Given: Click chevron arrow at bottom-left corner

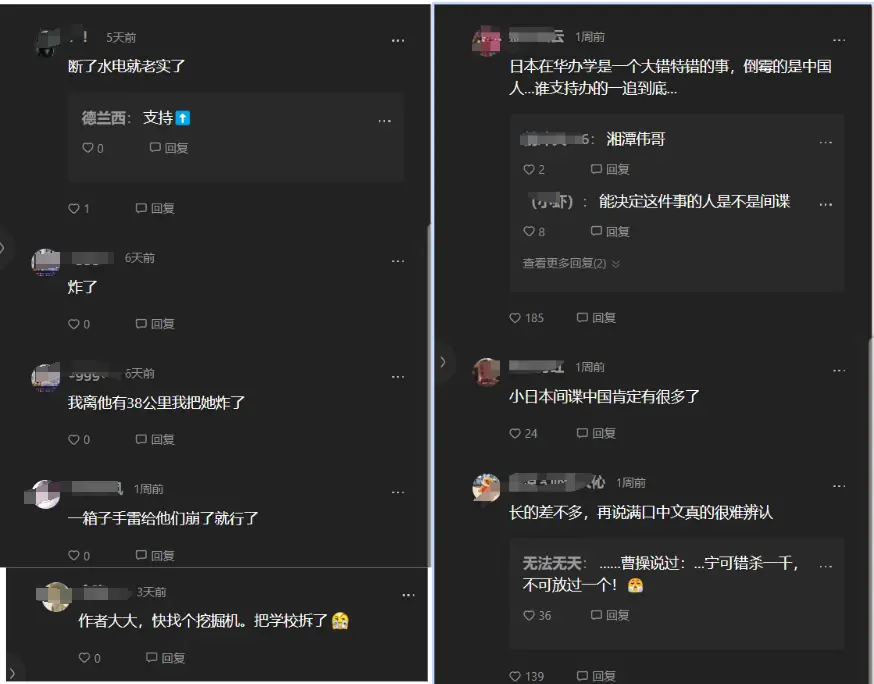Looking at the screenshot, I should [12, 673].
